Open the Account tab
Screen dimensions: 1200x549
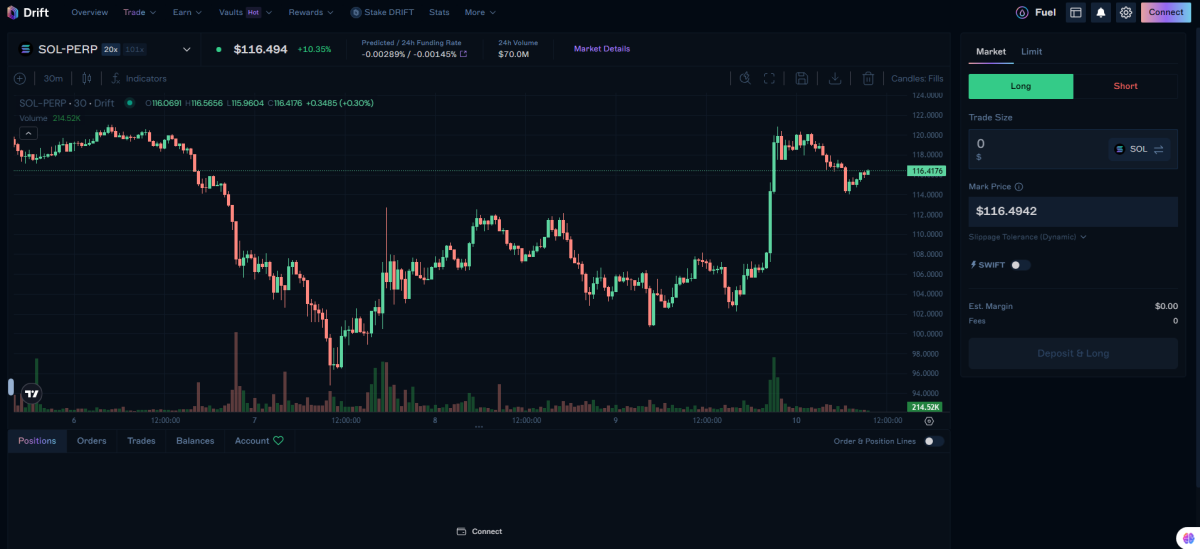tap(259, 441)
